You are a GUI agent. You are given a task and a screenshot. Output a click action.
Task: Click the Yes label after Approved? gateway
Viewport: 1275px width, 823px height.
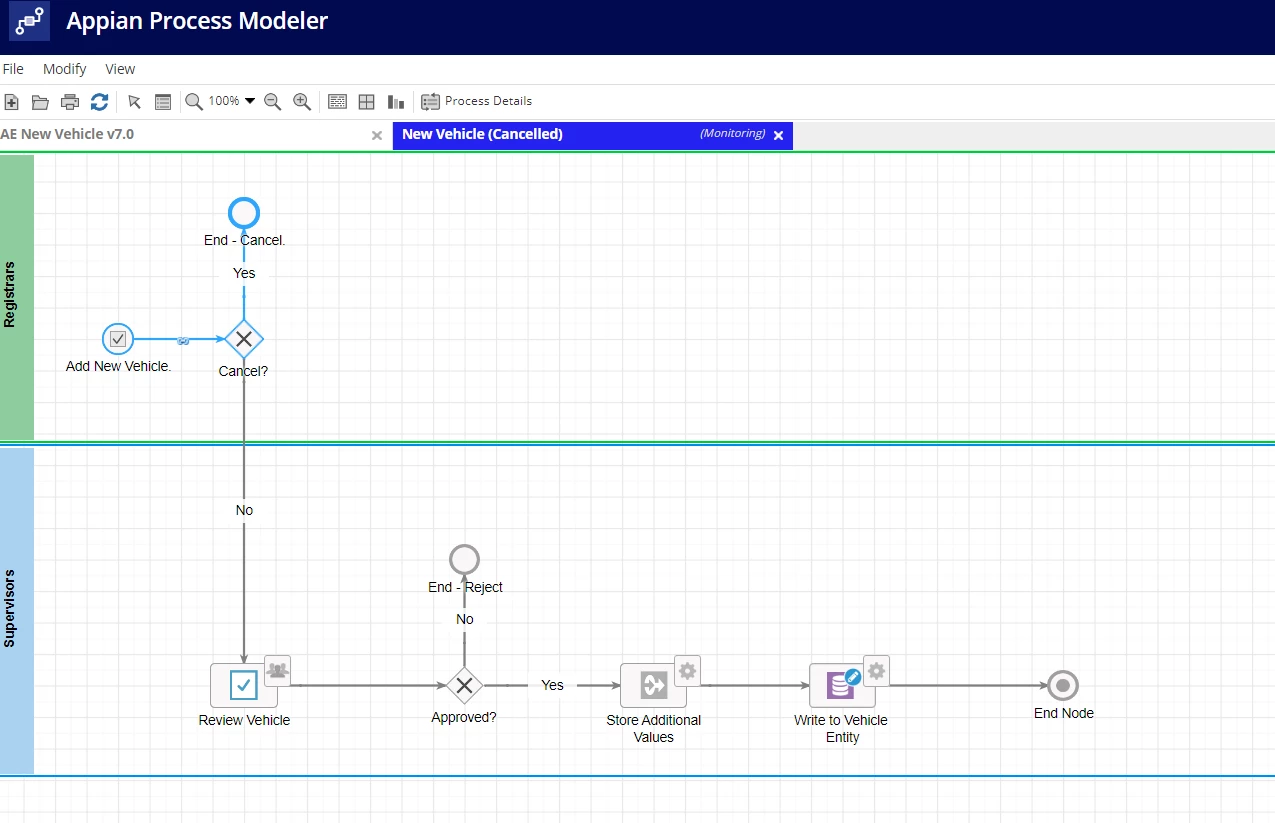point(552,685)
